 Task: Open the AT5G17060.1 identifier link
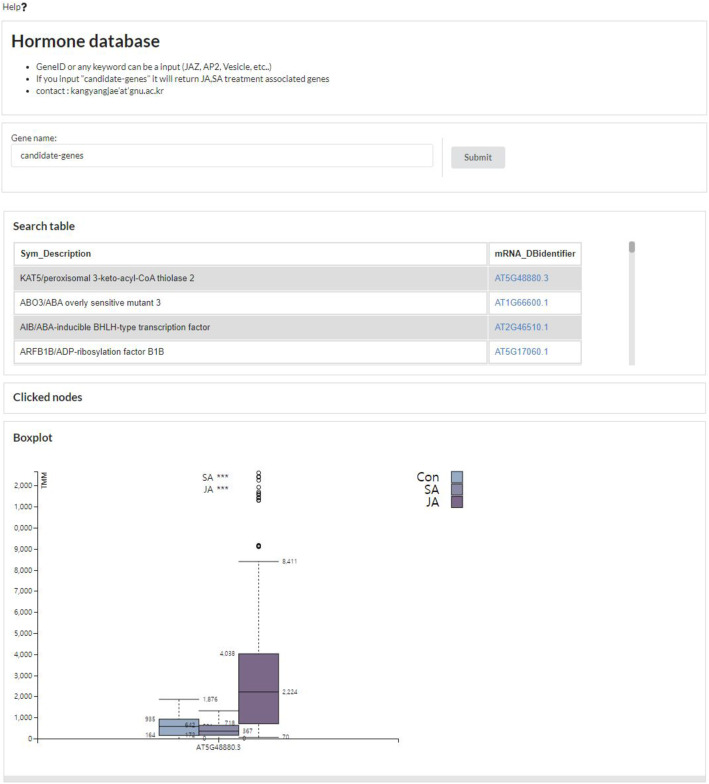(x=521, y=351)
